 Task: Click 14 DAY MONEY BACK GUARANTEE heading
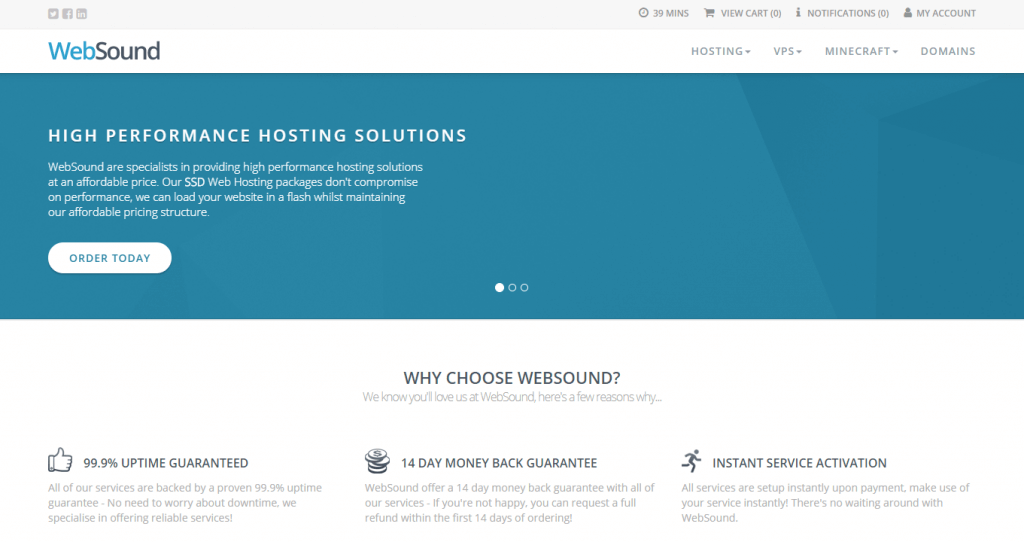(x=499, y=463)
